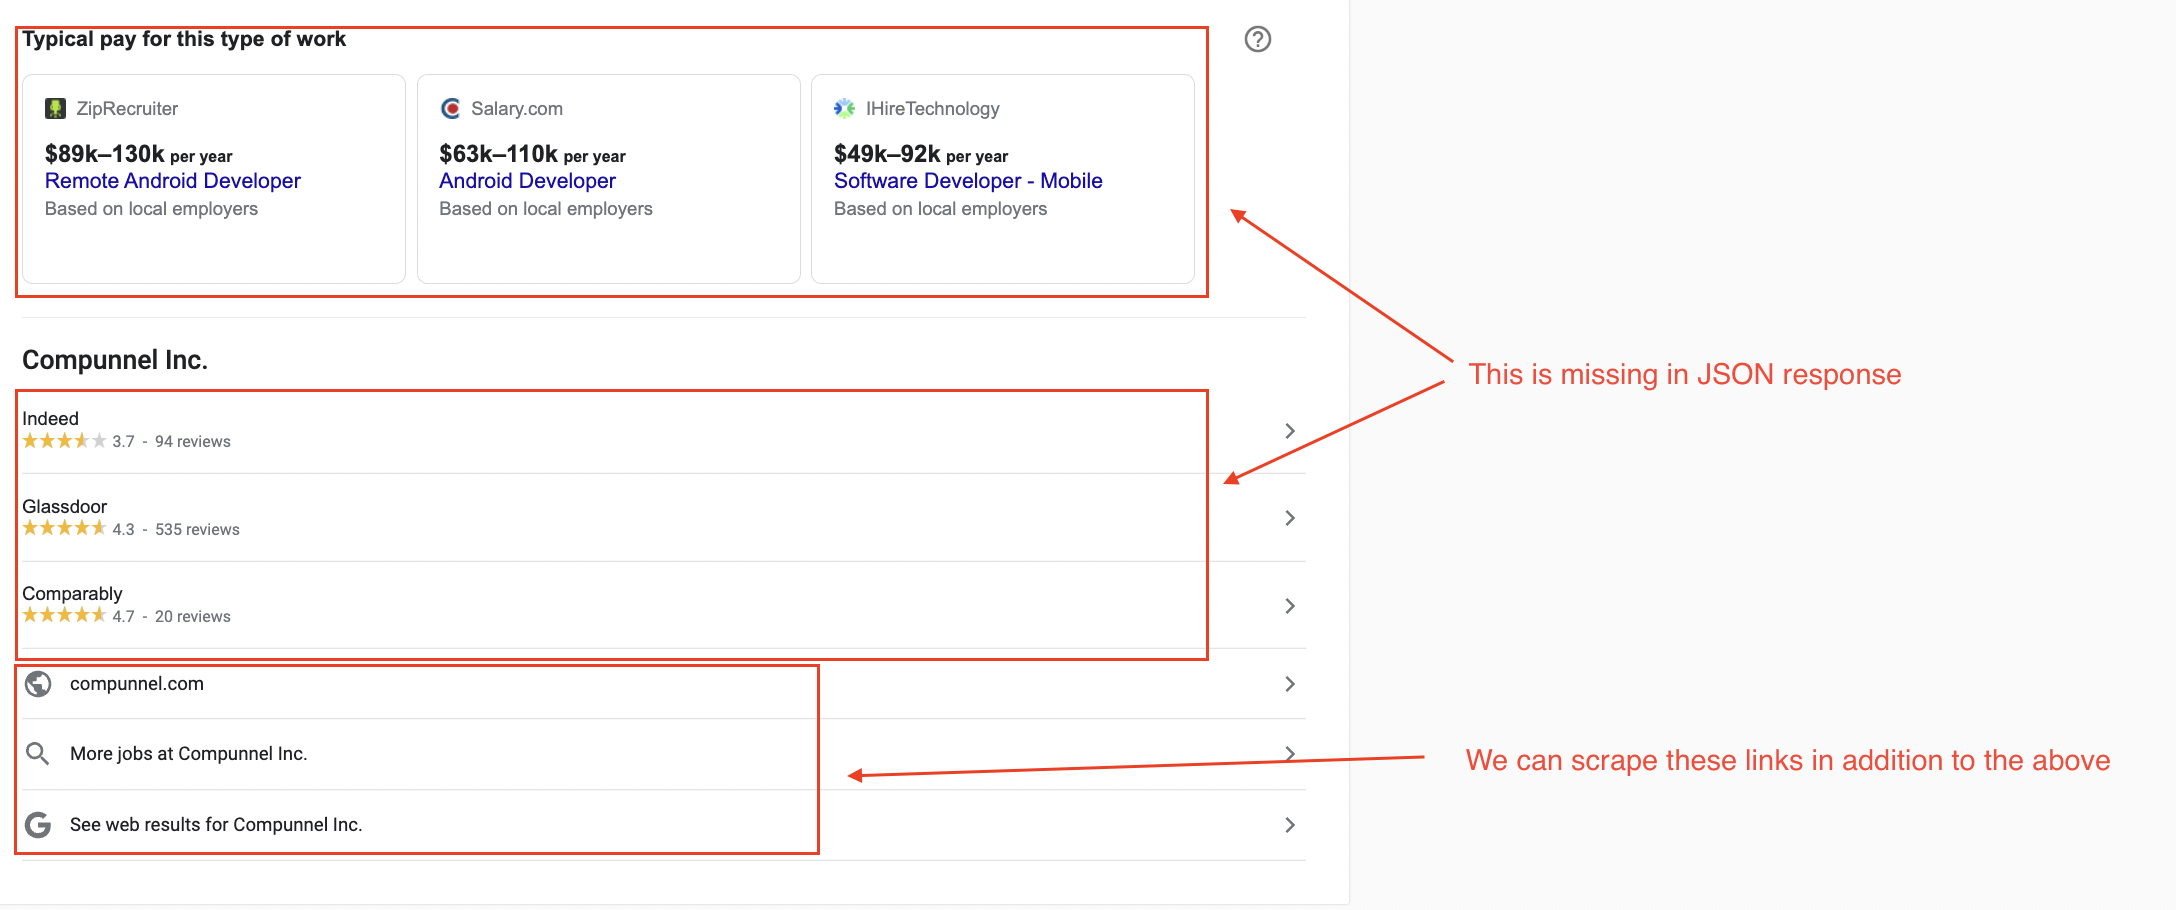
Task: Click the Salary.com logo icon
Action: coord(451,108)
